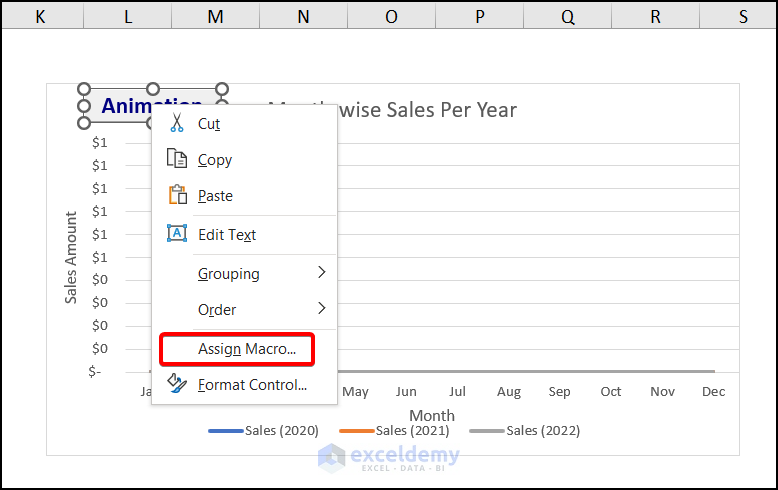Select column header P

[x=480, y=16]
